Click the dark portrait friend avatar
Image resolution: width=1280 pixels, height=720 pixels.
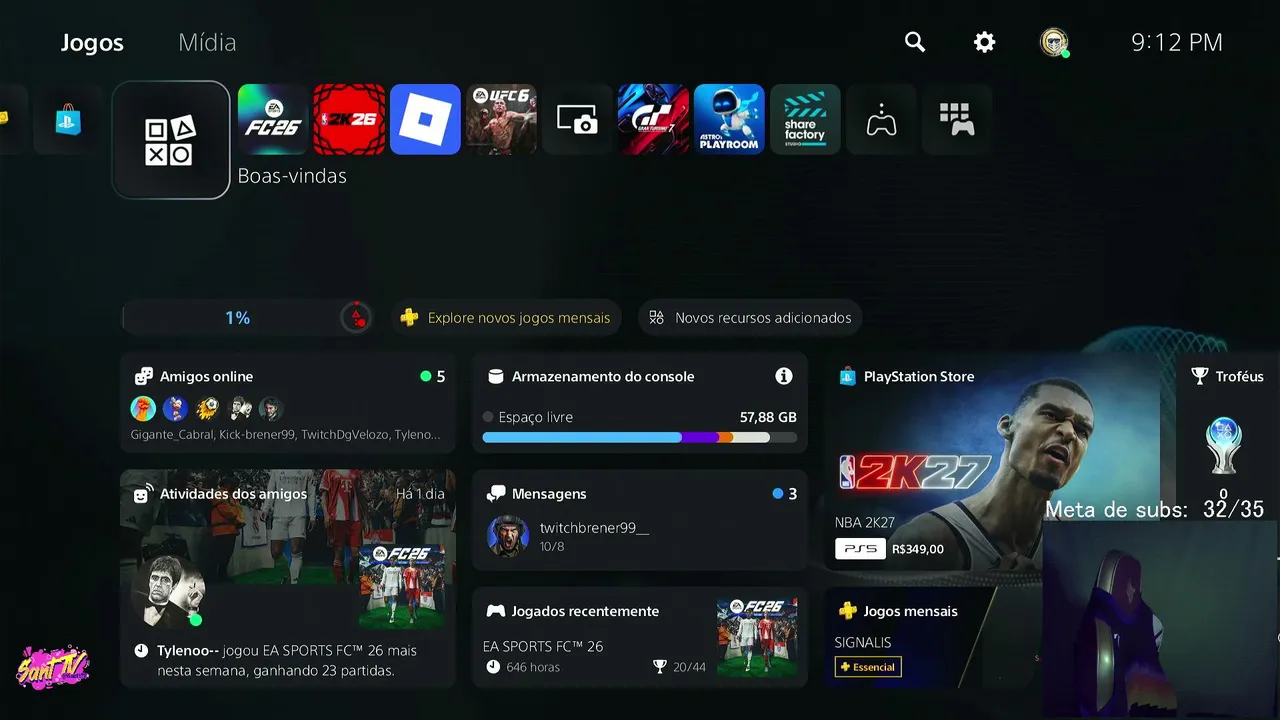[271, 408]
